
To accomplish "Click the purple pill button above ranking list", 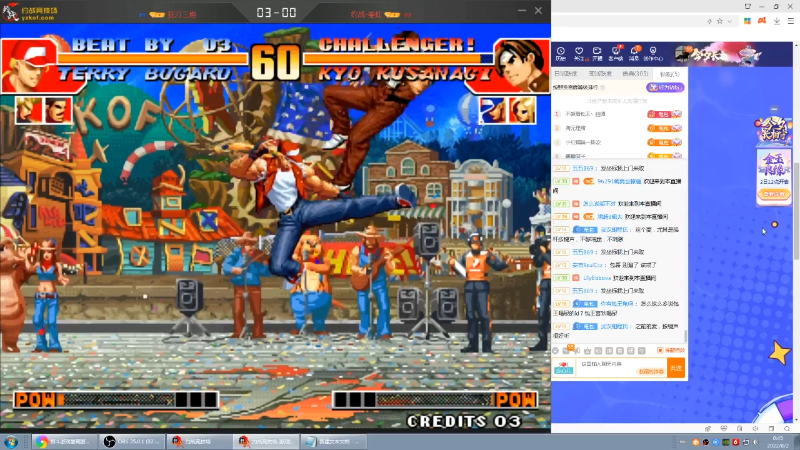I will (665, 87).
